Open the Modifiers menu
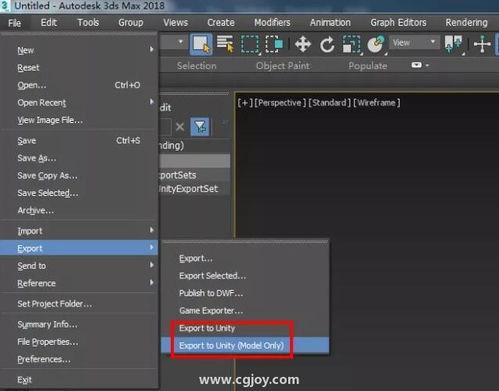This screenshot has width=499, height=391. pyautogui.click(x=272, y=23)
